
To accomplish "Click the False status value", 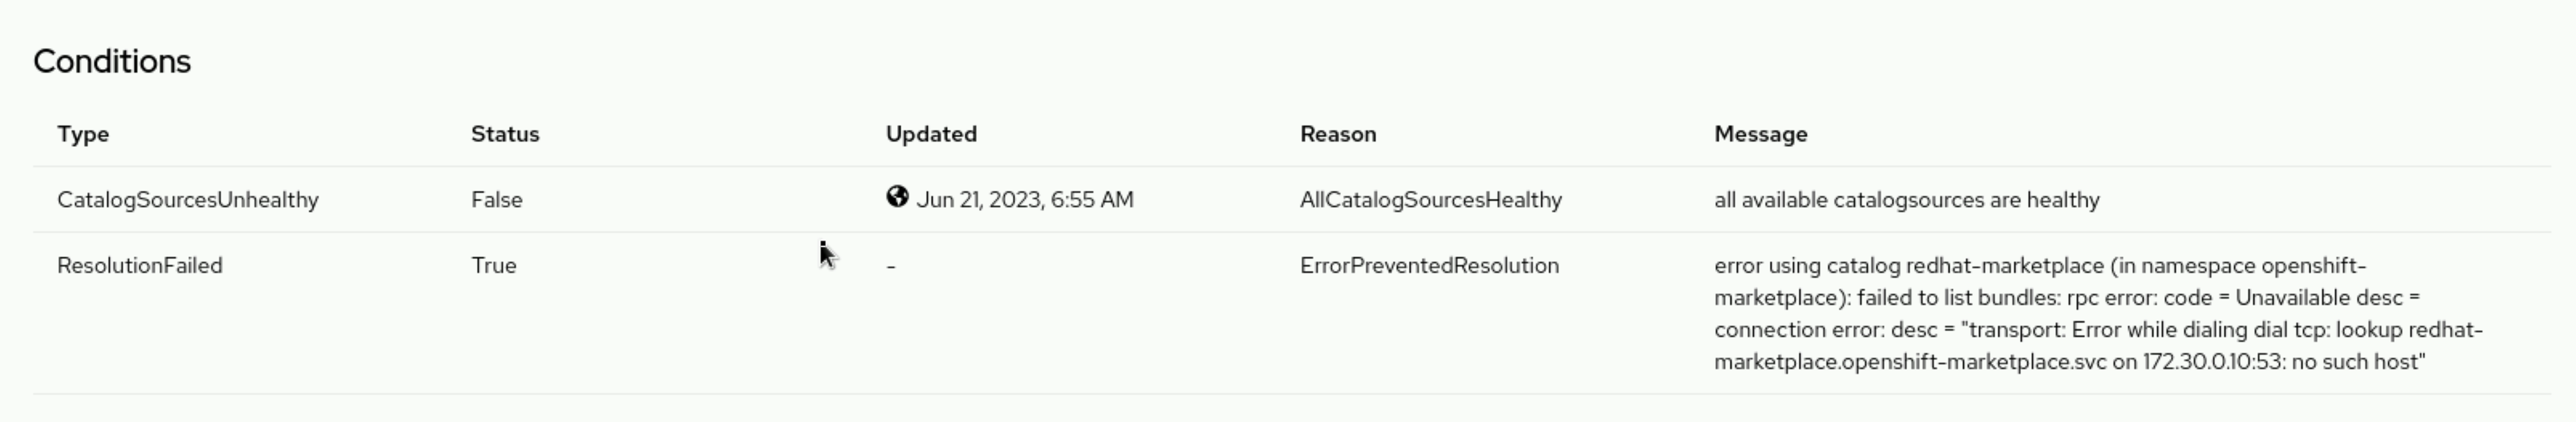I will tap(497, 200).
